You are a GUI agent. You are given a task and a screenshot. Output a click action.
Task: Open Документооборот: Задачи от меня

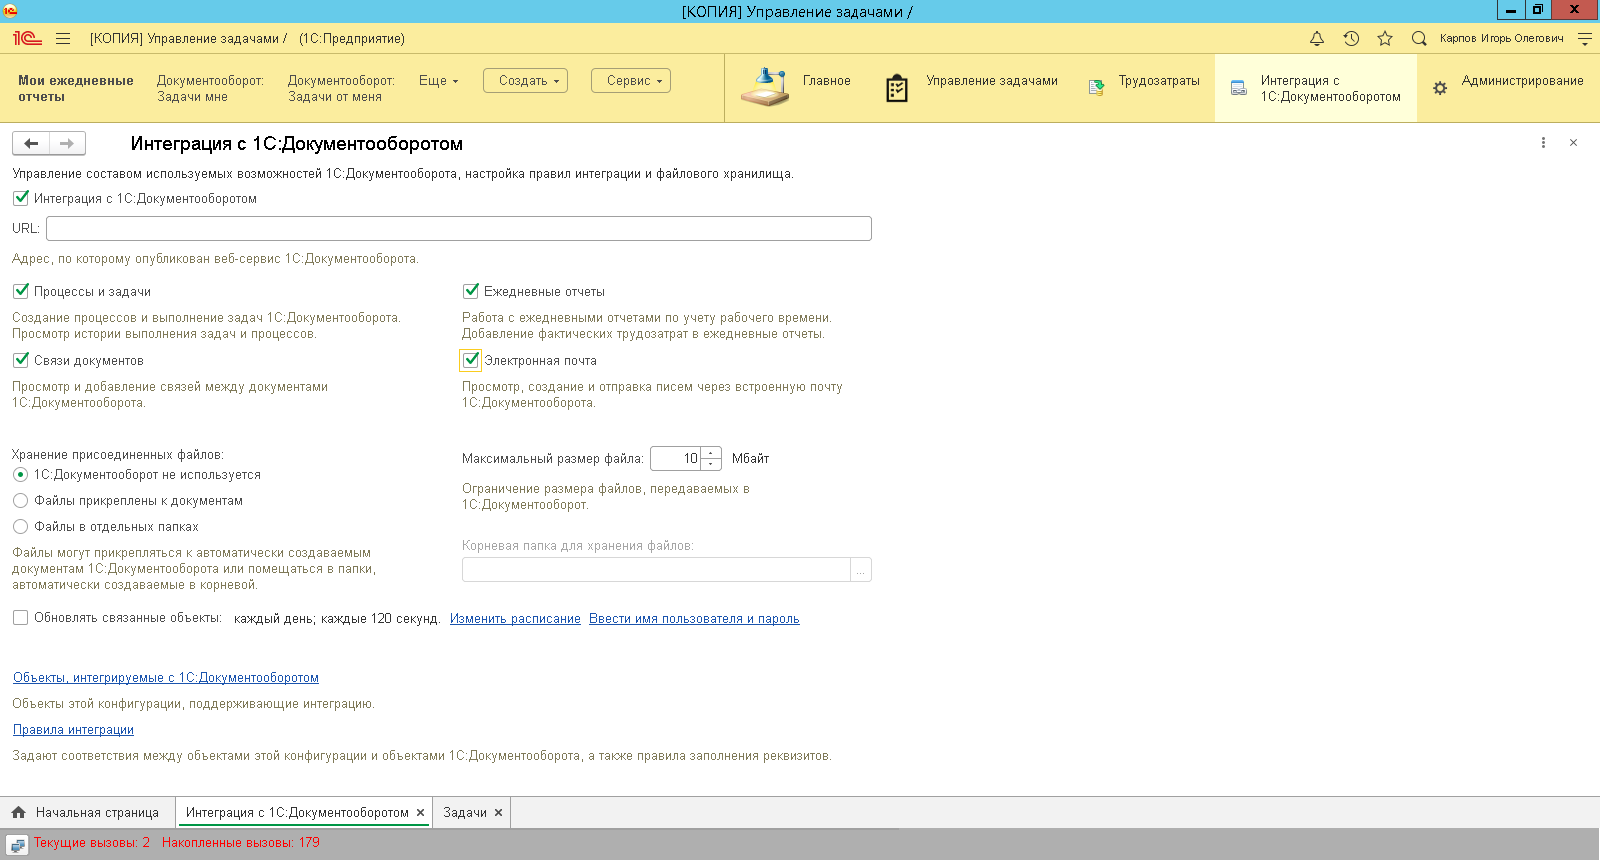click(342, 88)
